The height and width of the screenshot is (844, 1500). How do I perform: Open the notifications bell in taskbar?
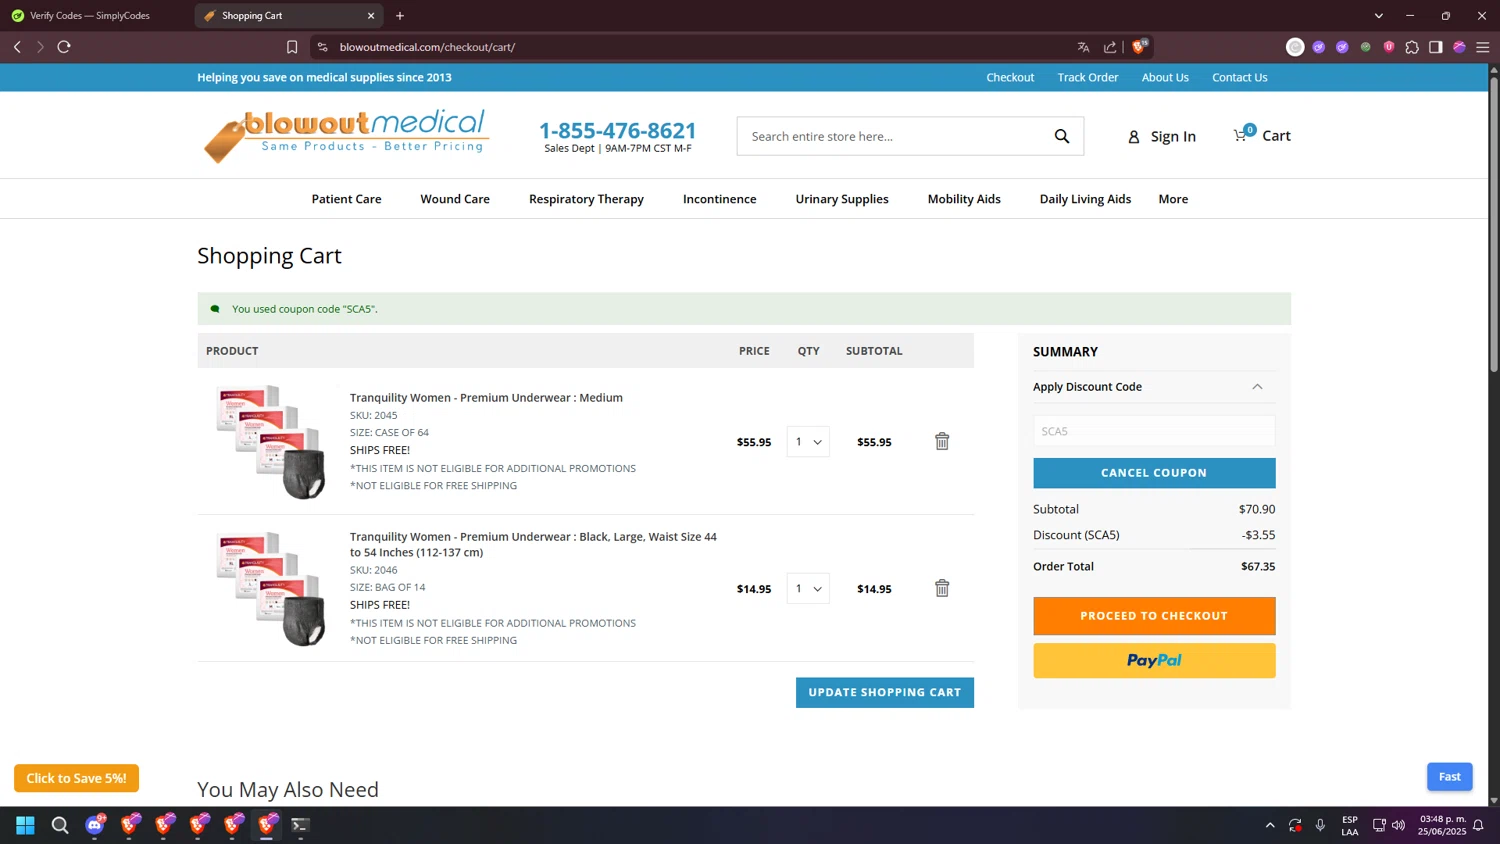(x=1478, y=825)
